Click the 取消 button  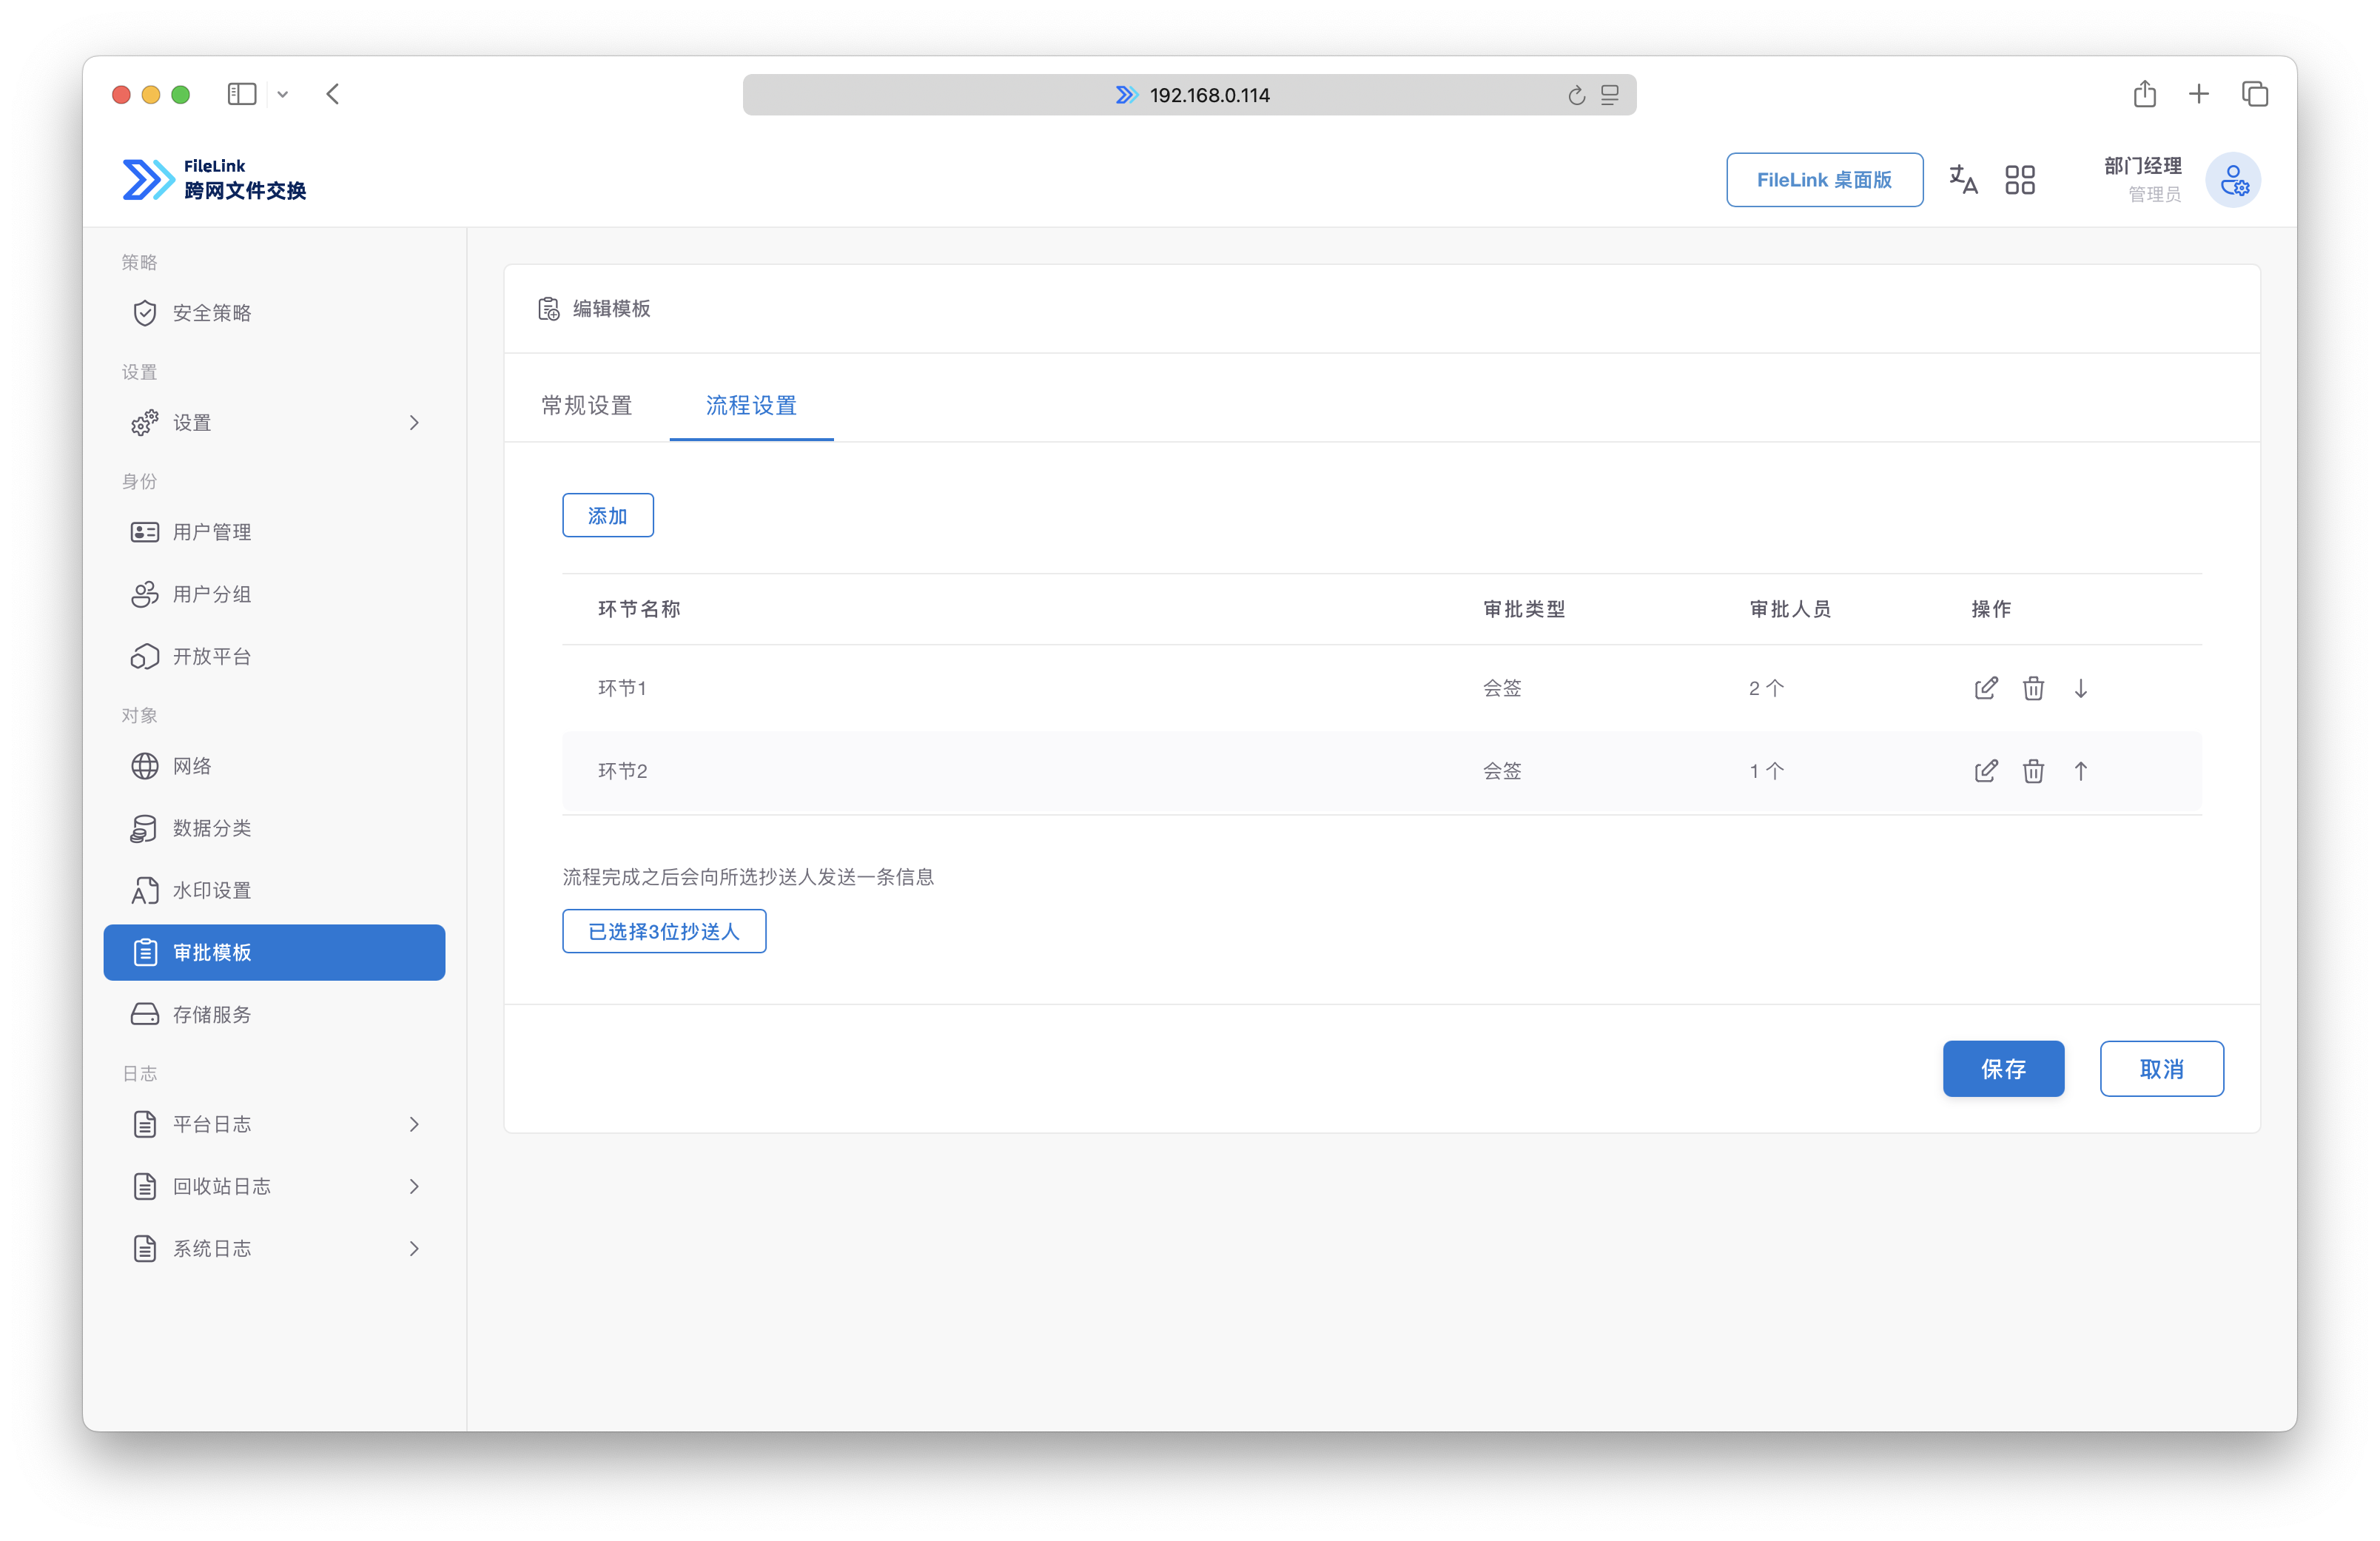[x=2161, y=1068]
